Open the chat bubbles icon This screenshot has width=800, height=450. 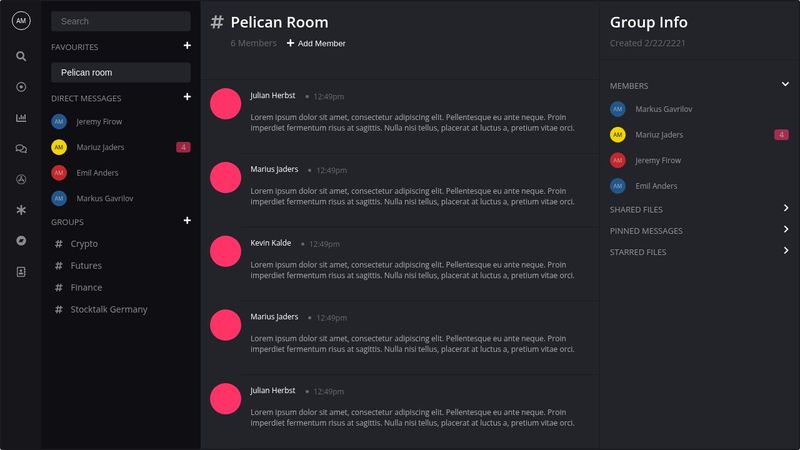tap(21, 149)
